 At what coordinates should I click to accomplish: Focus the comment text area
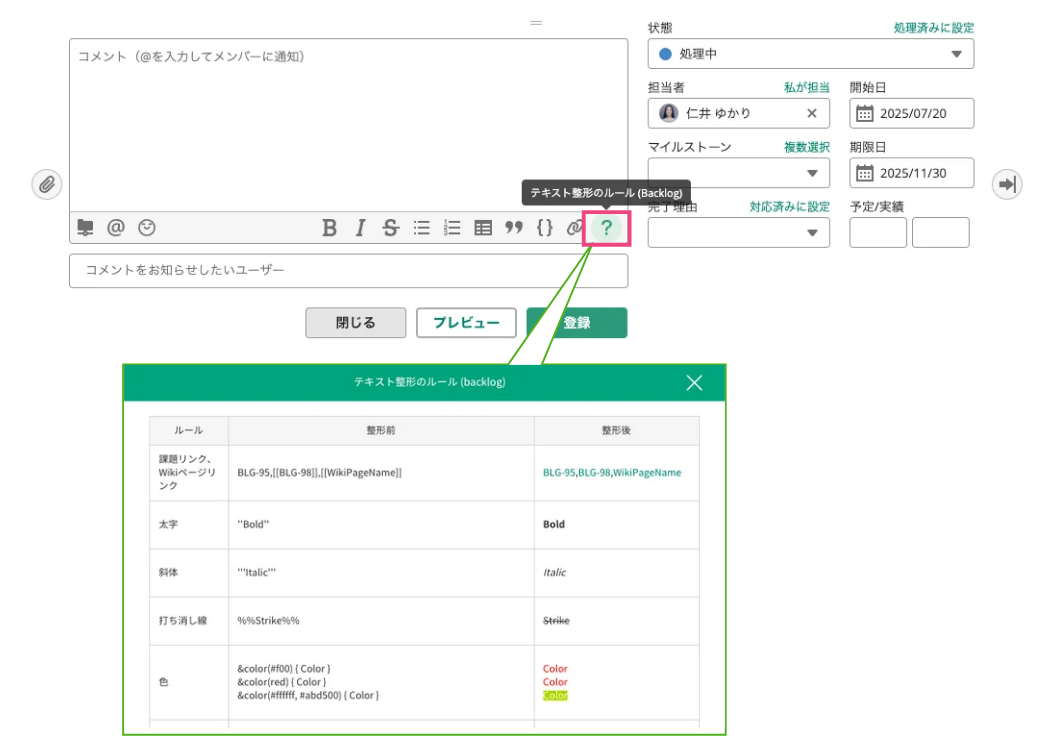[x=349, y=125]
